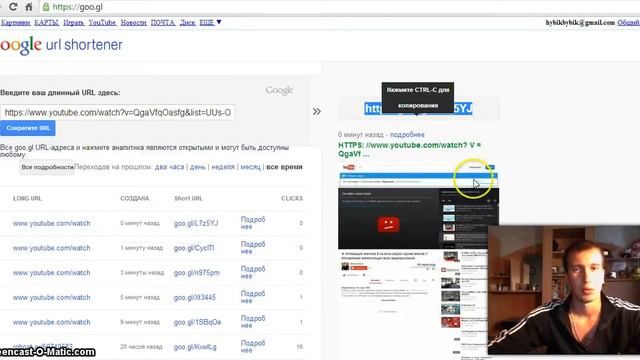Open the Новости link in top bar

(x=133, y=22)
